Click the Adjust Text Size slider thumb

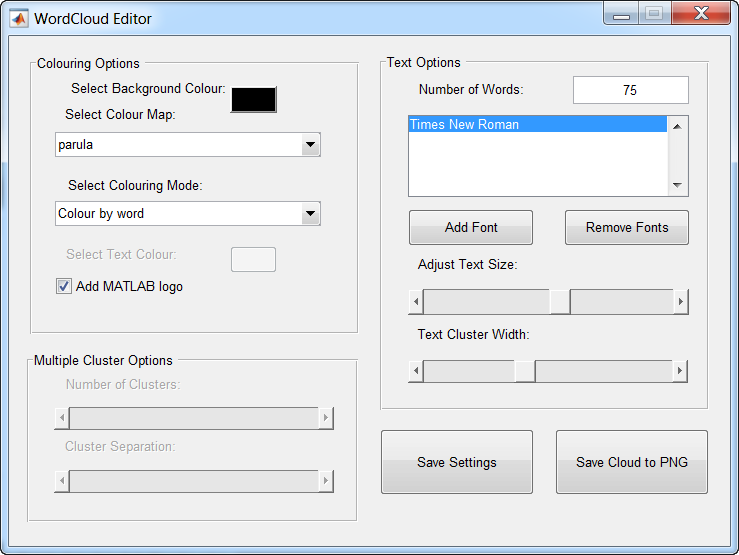pos(559,302)
